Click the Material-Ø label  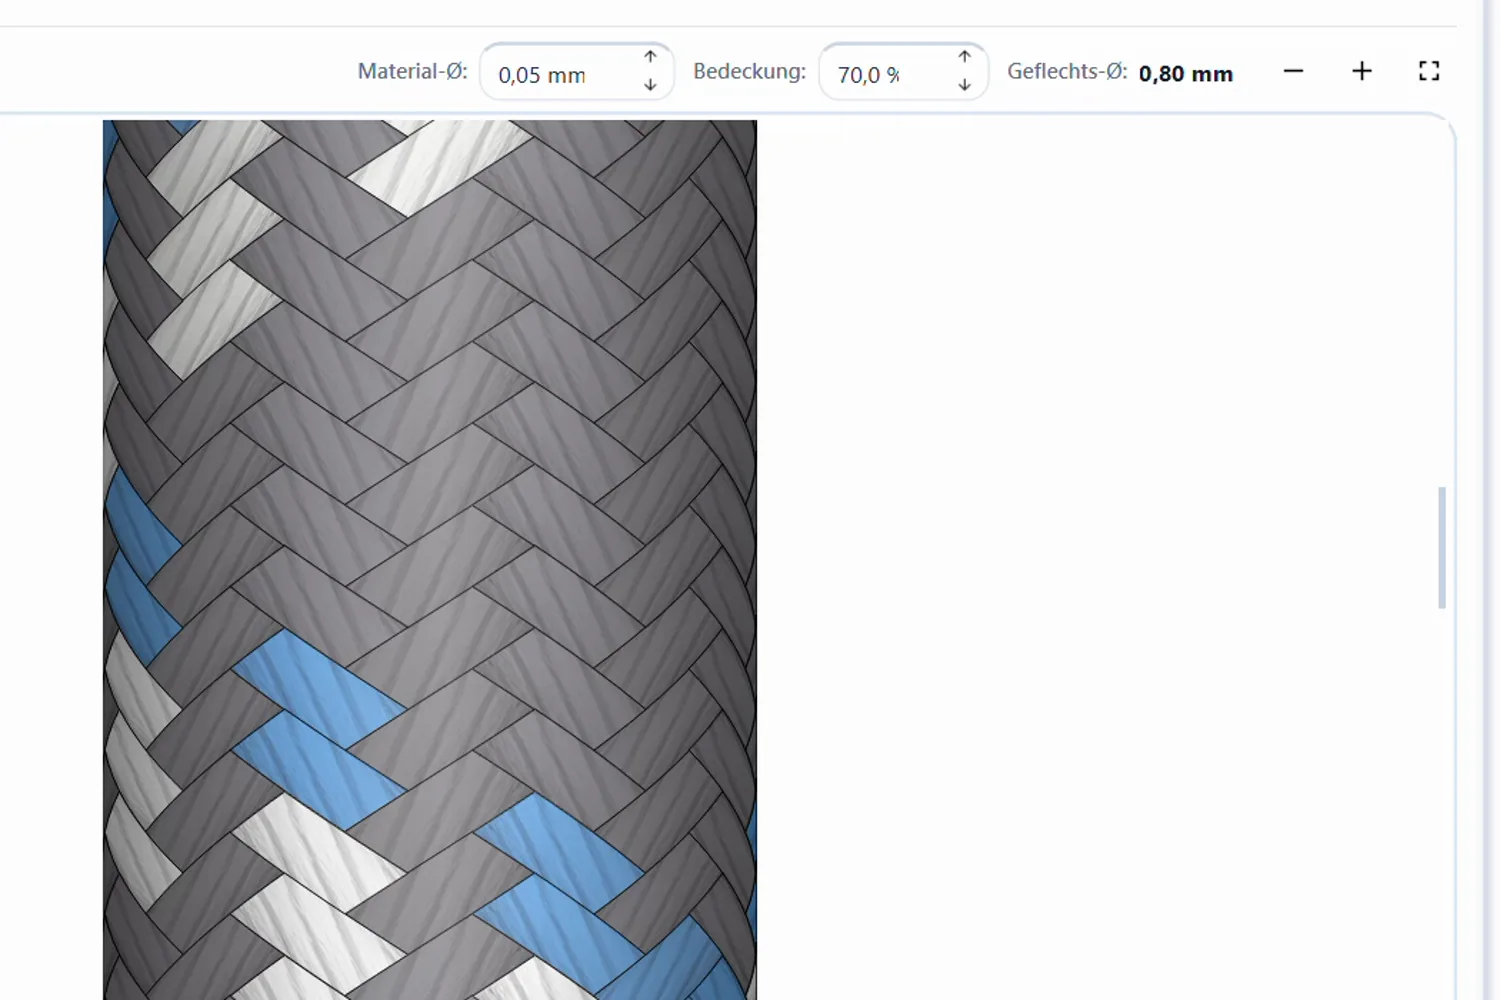412,72
